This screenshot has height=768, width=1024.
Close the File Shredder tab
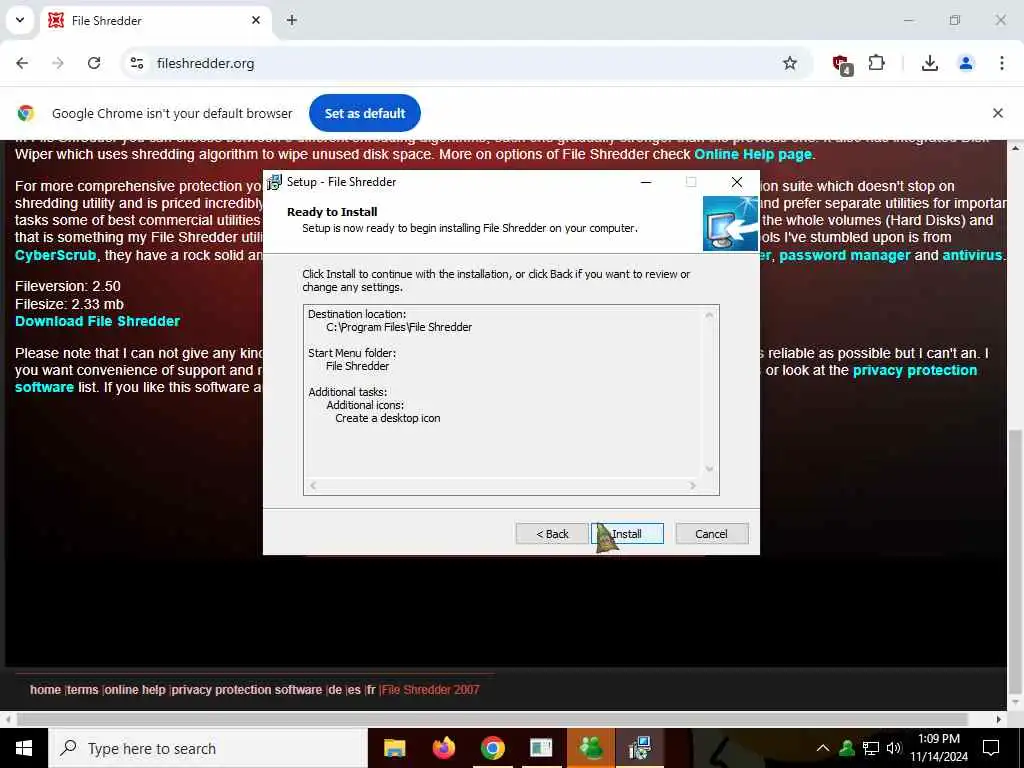click(x=256, y=20)
